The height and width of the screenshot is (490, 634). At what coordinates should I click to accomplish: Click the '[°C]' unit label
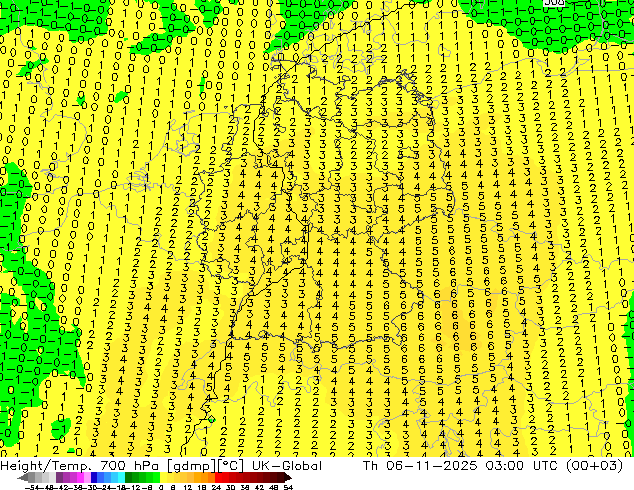(230, 466)
